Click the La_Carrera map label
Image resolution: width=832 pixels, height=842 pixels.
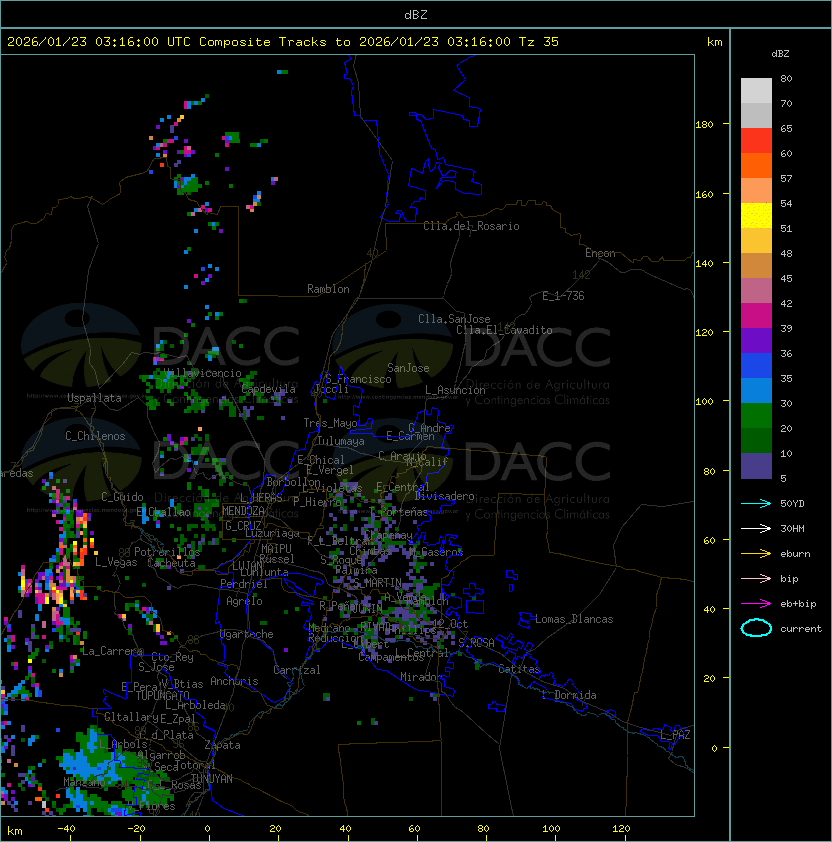coord(112,651)
